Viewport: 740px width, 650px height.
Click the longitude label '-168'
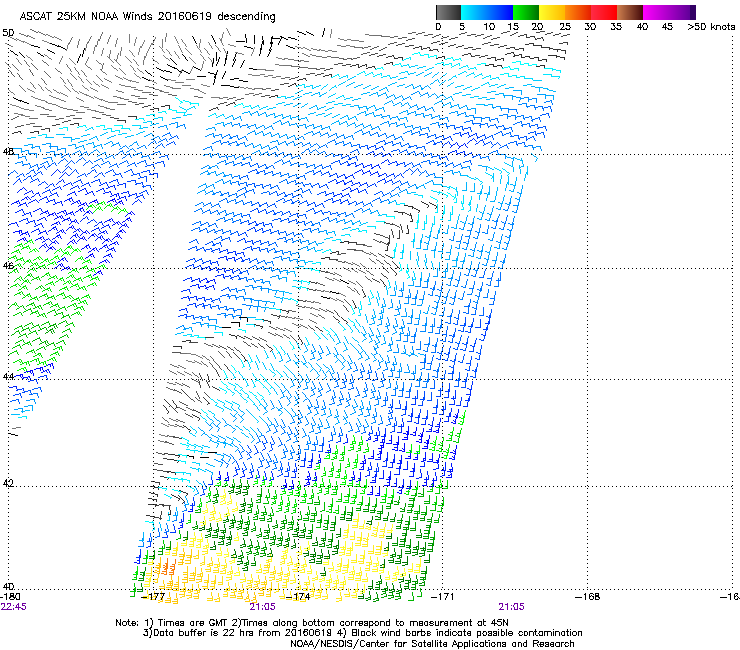pyautogui.click(x=588, y=597)
